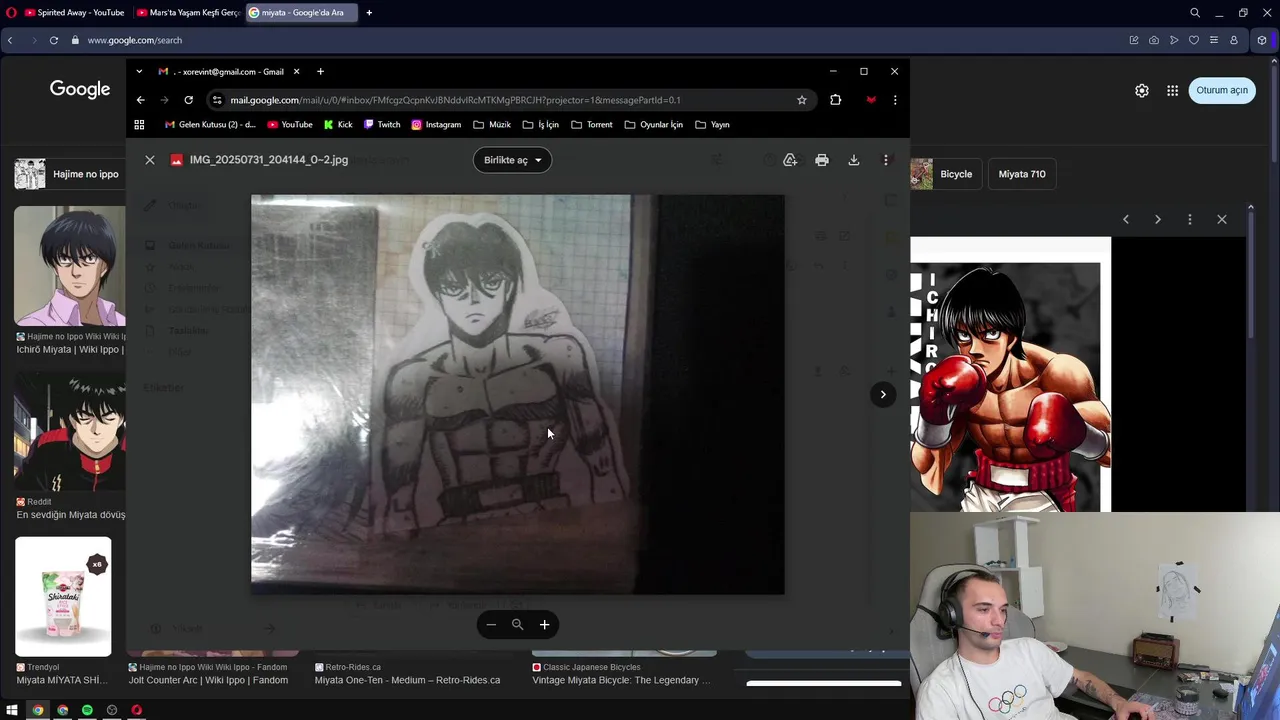Screen dimensions: 1280x720
Task: Open the Twitch bookmark
Action: point(382,125)
